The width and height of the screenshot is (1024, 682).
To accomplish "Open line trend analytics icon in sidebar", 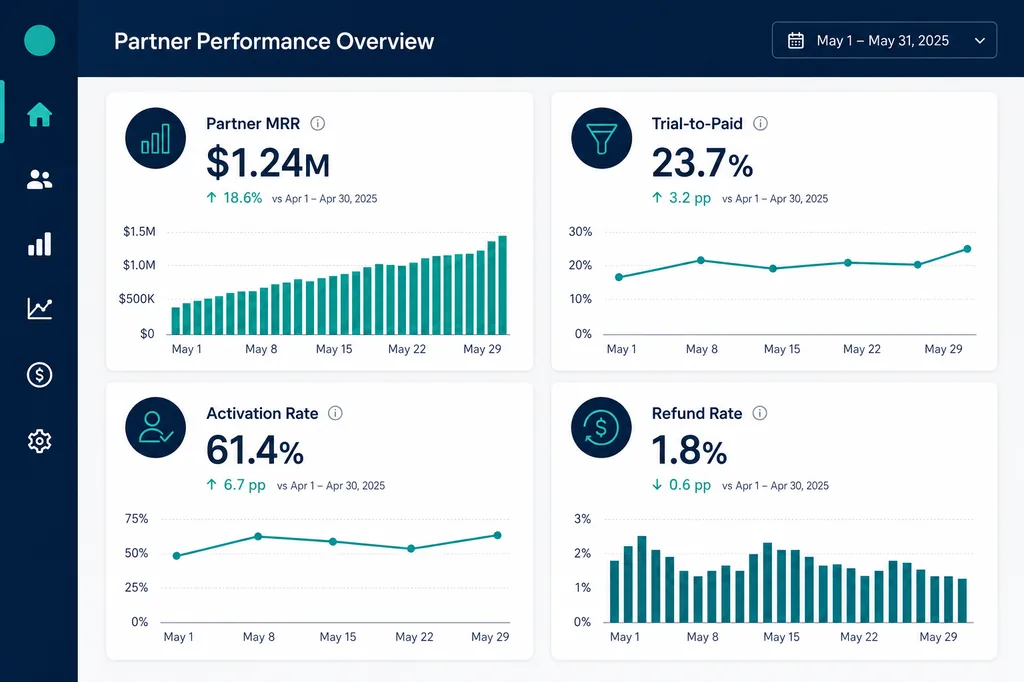I will pyautogui.click(x=39, y=308).
